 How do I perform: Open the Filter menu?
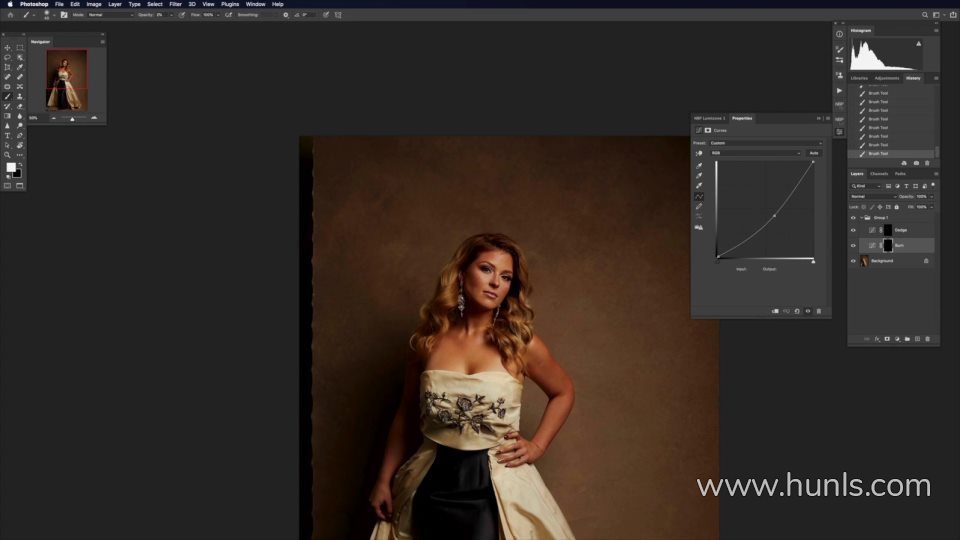coord(175,4)
